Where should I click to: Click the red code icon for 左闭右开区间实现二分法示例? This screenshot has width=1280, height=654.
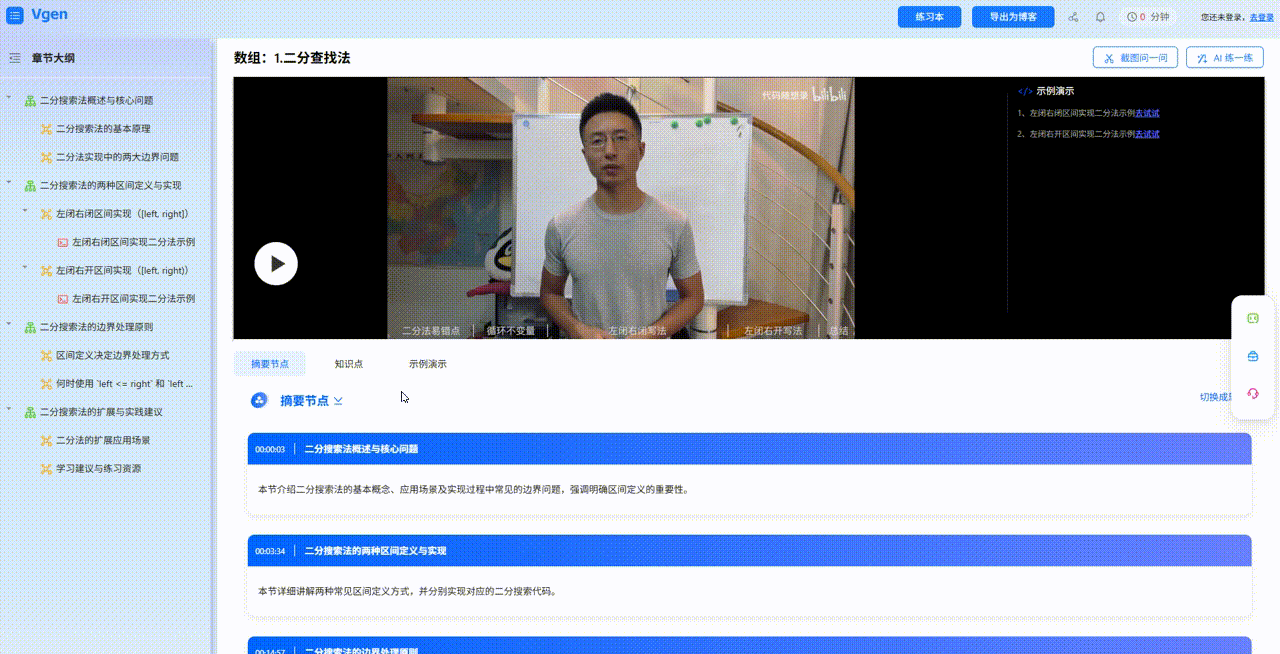click(x=62, y=299)
